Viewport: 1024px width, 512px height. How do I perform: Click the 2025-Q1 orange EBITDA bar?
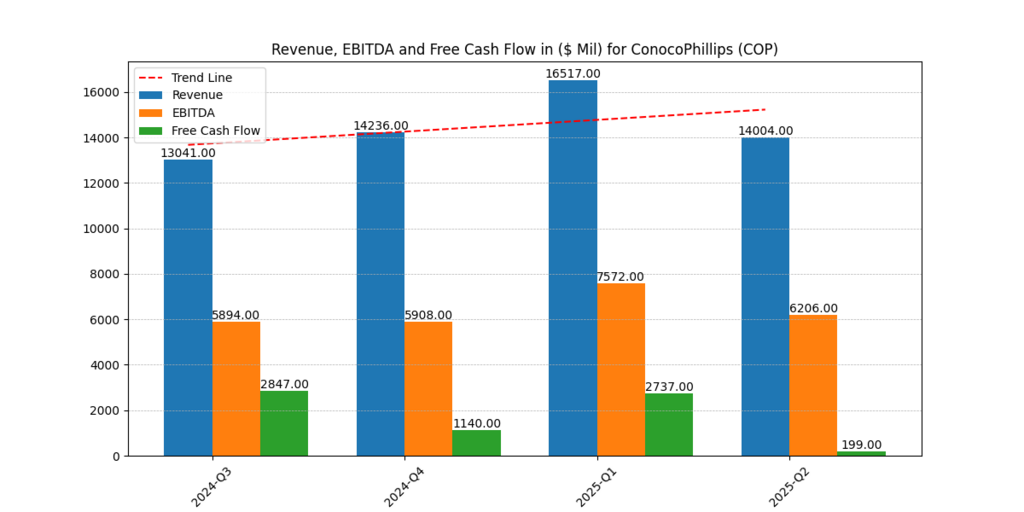(621, 370)
